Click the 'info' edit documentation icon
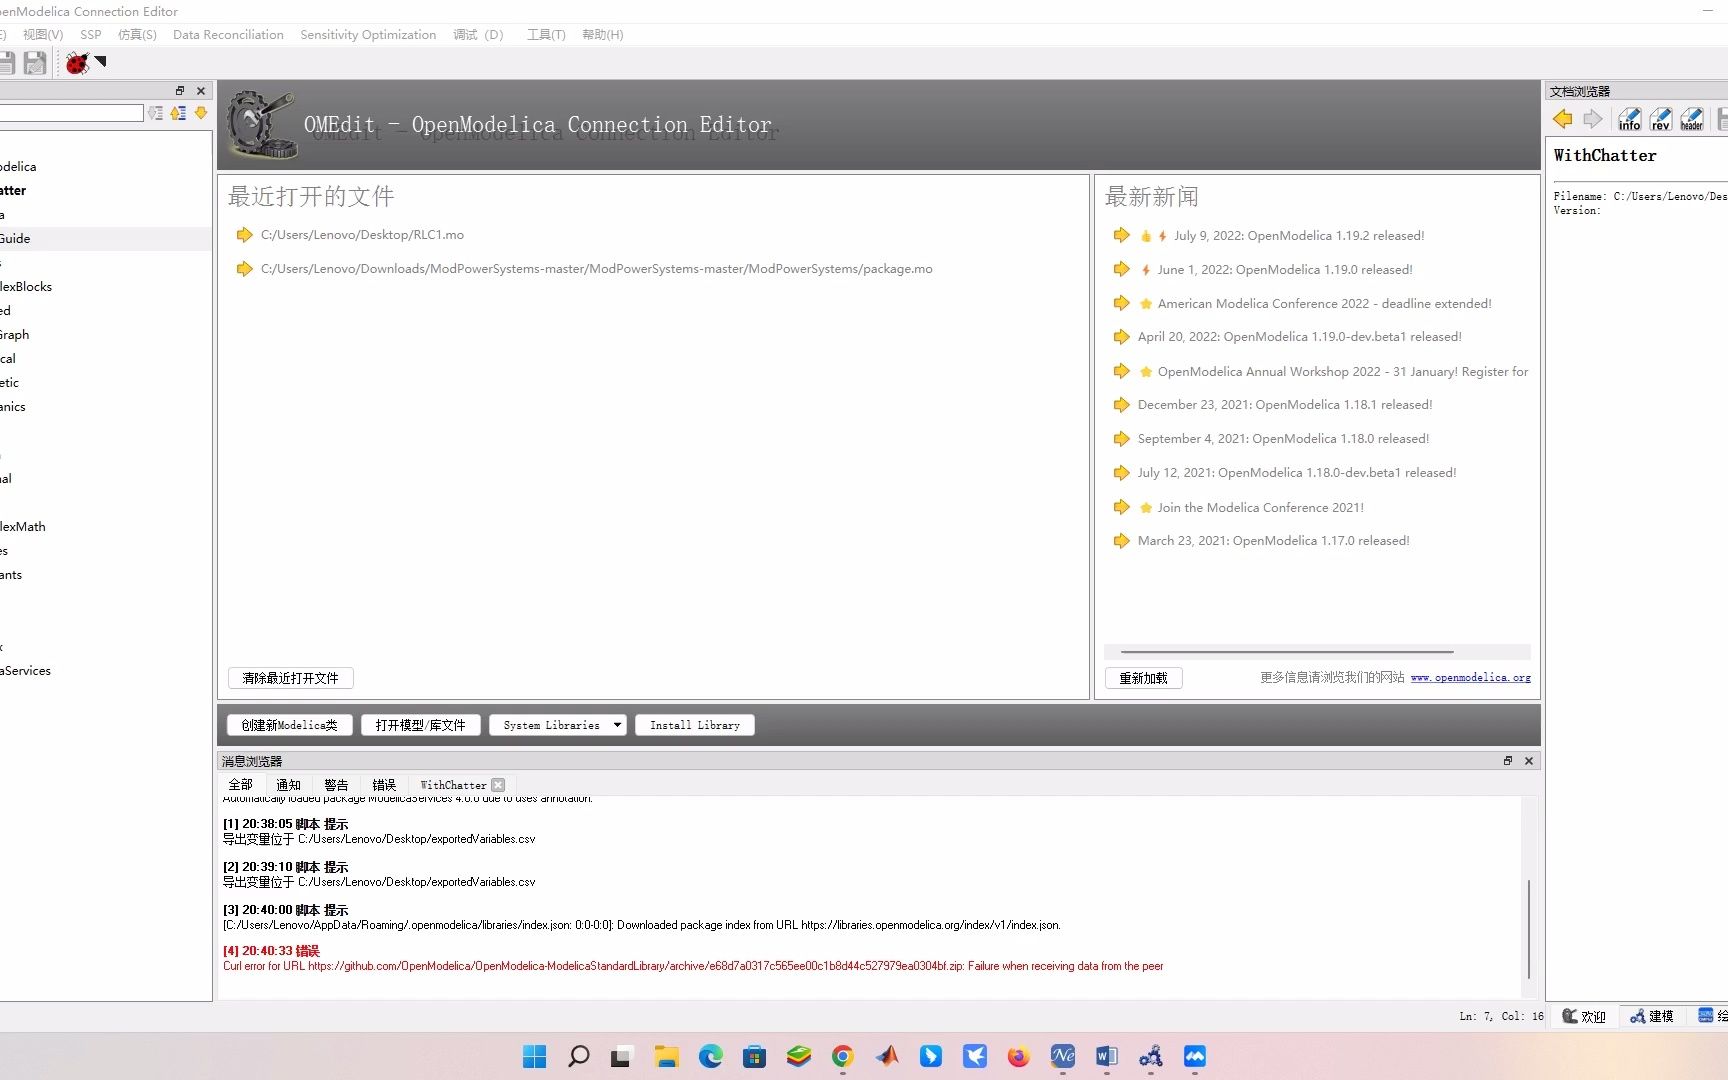This screenshot has width=1728, height=1080. click(1629, 119)
